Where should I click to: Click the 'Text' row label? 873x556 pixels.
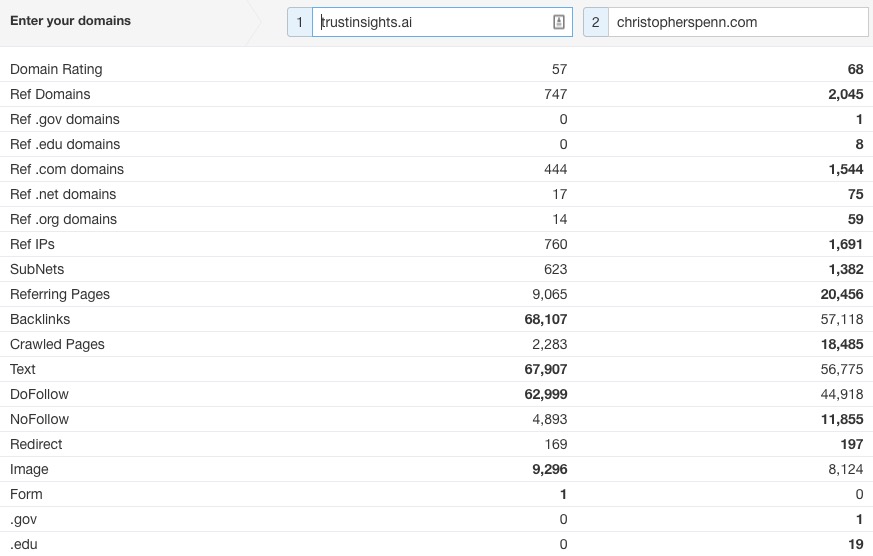(22, 370)
